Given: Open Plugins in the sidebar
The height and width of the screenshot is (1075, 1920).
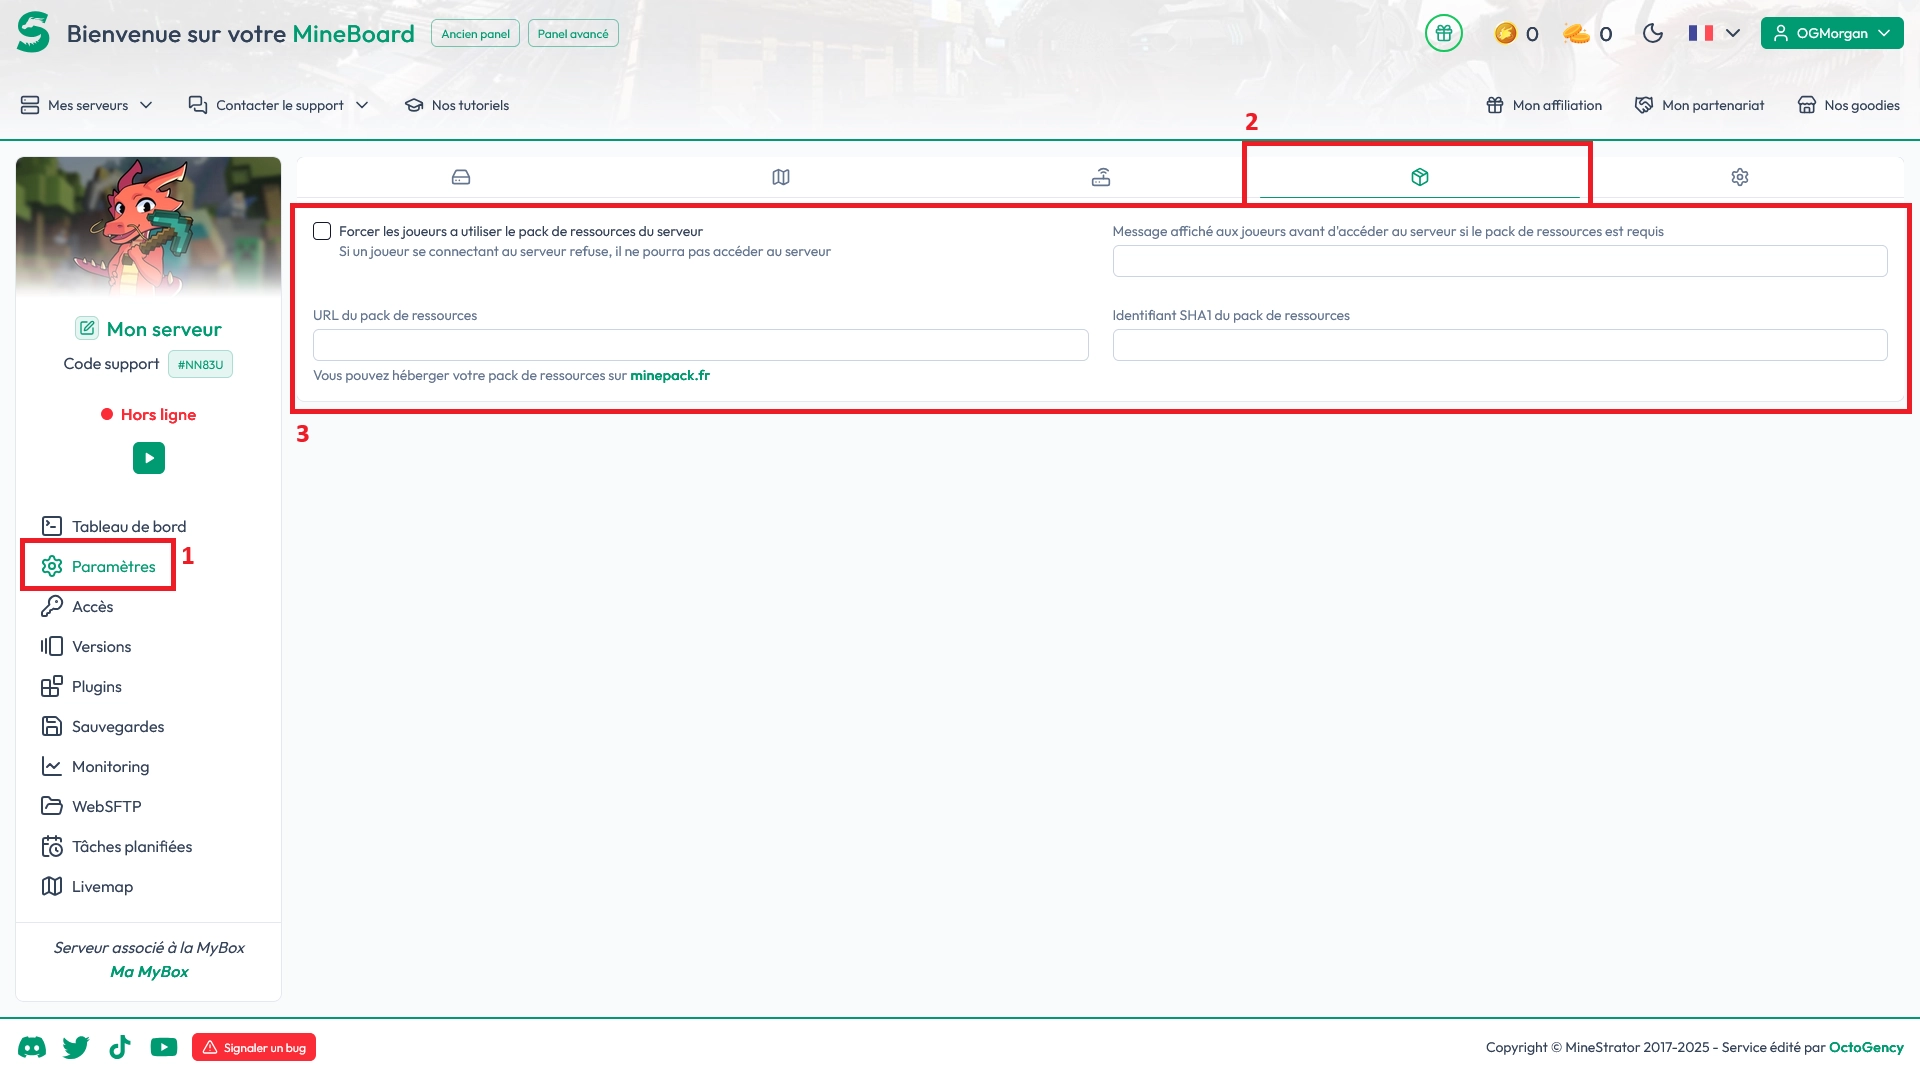Looking at the screenshot, I should [96, 686].
